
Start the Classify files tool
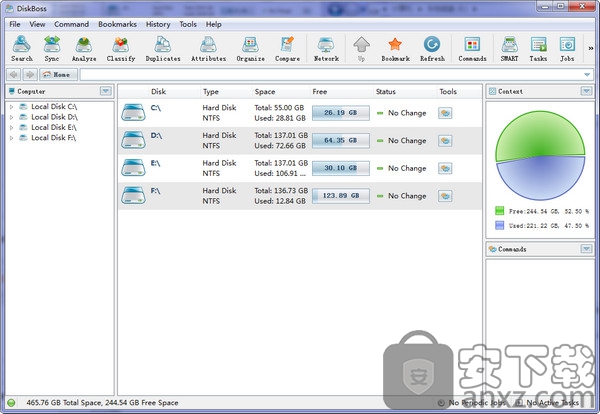121,49
